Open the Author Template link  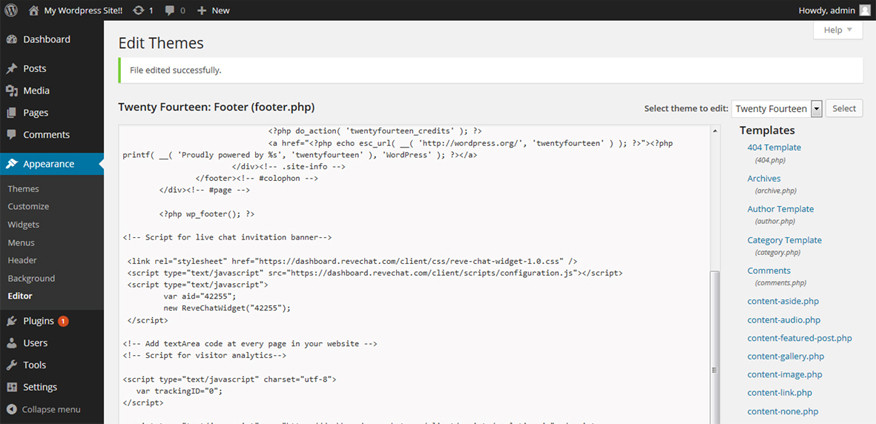tap(780, 209)
